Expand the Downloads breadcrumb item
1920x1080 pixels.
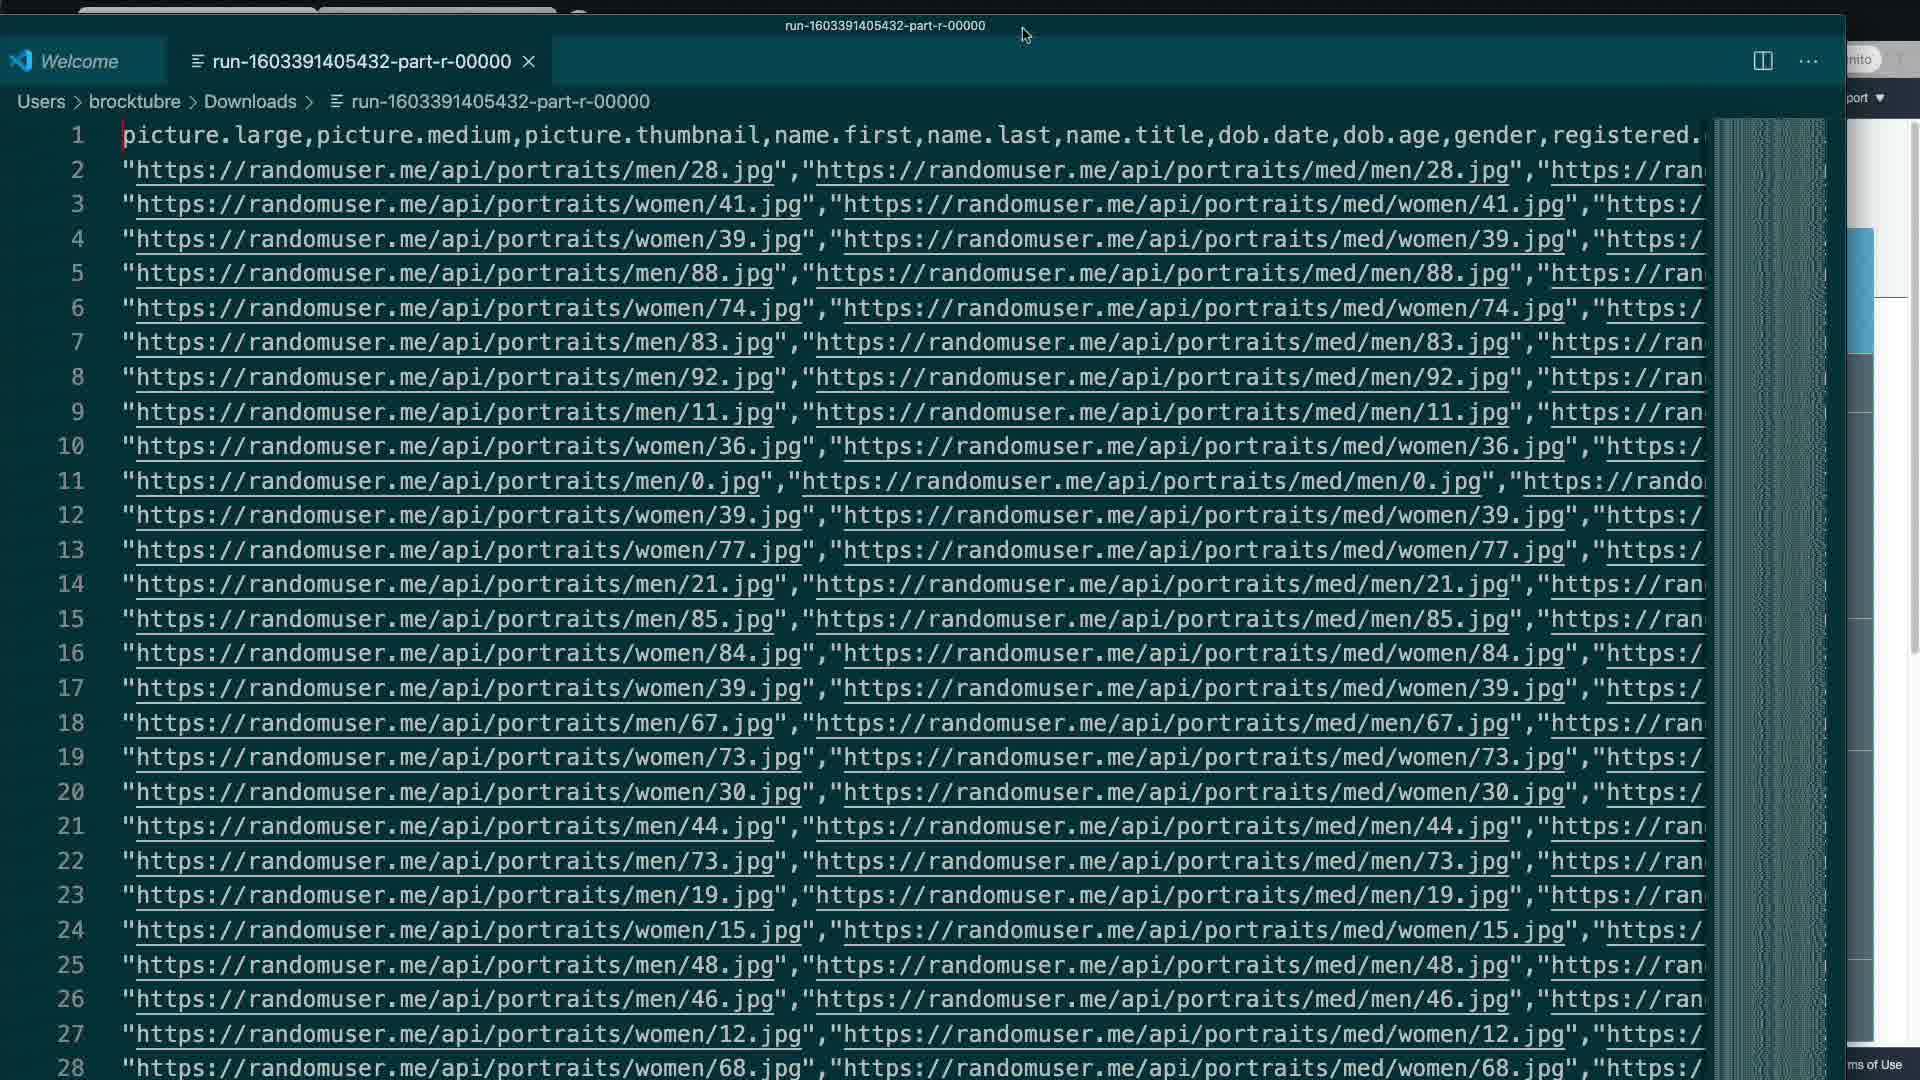tap(250, 101)
